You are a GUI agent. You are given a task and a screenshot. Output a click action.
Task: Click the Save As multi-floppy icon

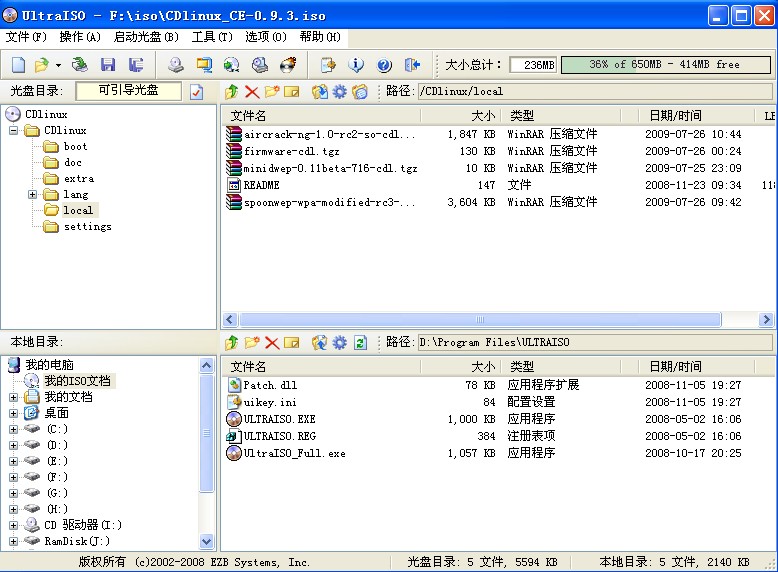click(x=136, y=64)
